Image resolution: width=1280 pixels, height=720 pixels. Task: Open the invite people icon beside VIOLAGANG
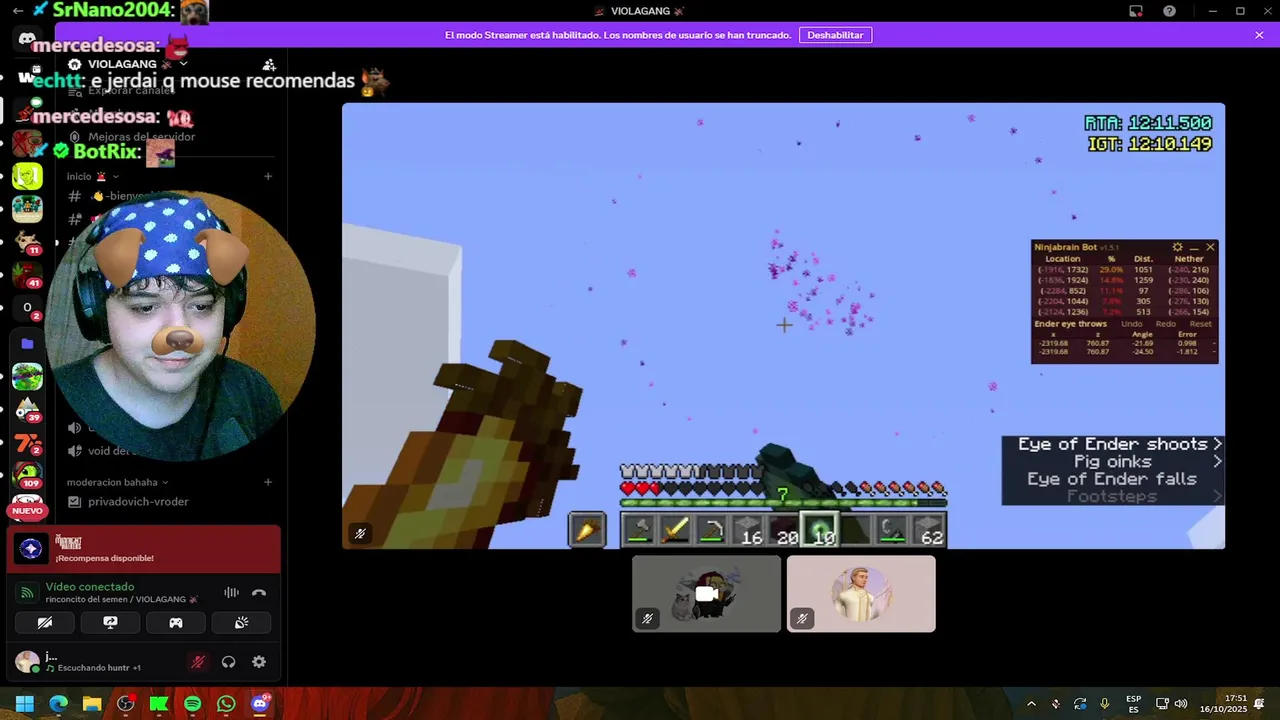(x=268, y=65)
